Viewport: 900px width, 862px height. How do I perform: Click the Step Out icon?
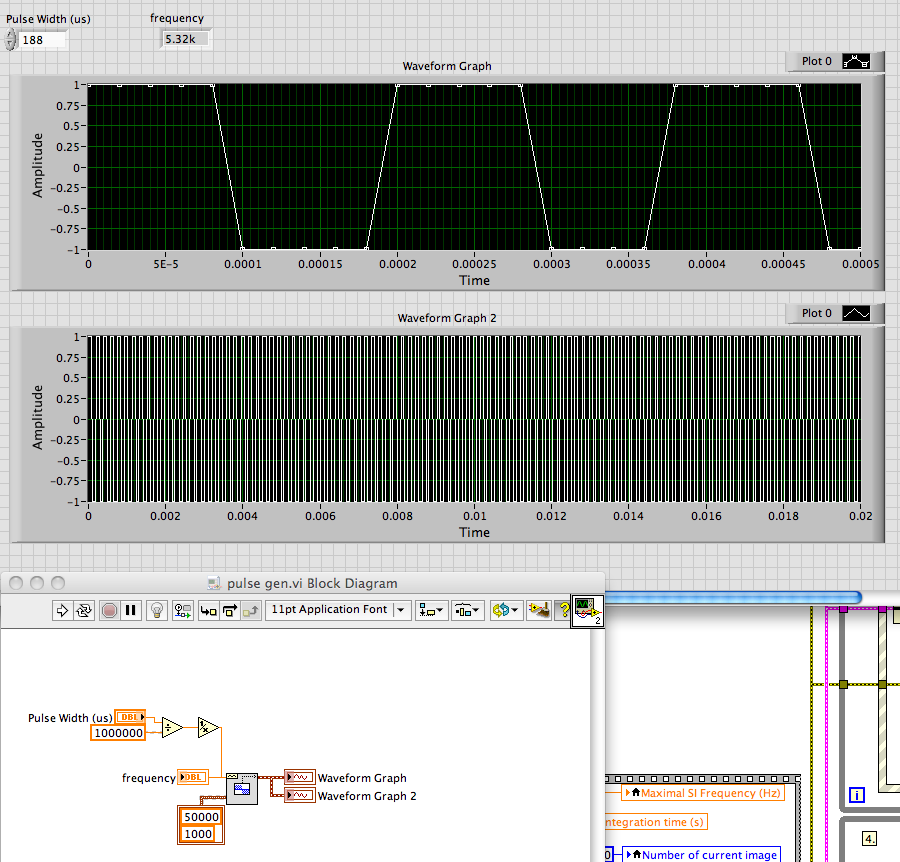point(251,610)
